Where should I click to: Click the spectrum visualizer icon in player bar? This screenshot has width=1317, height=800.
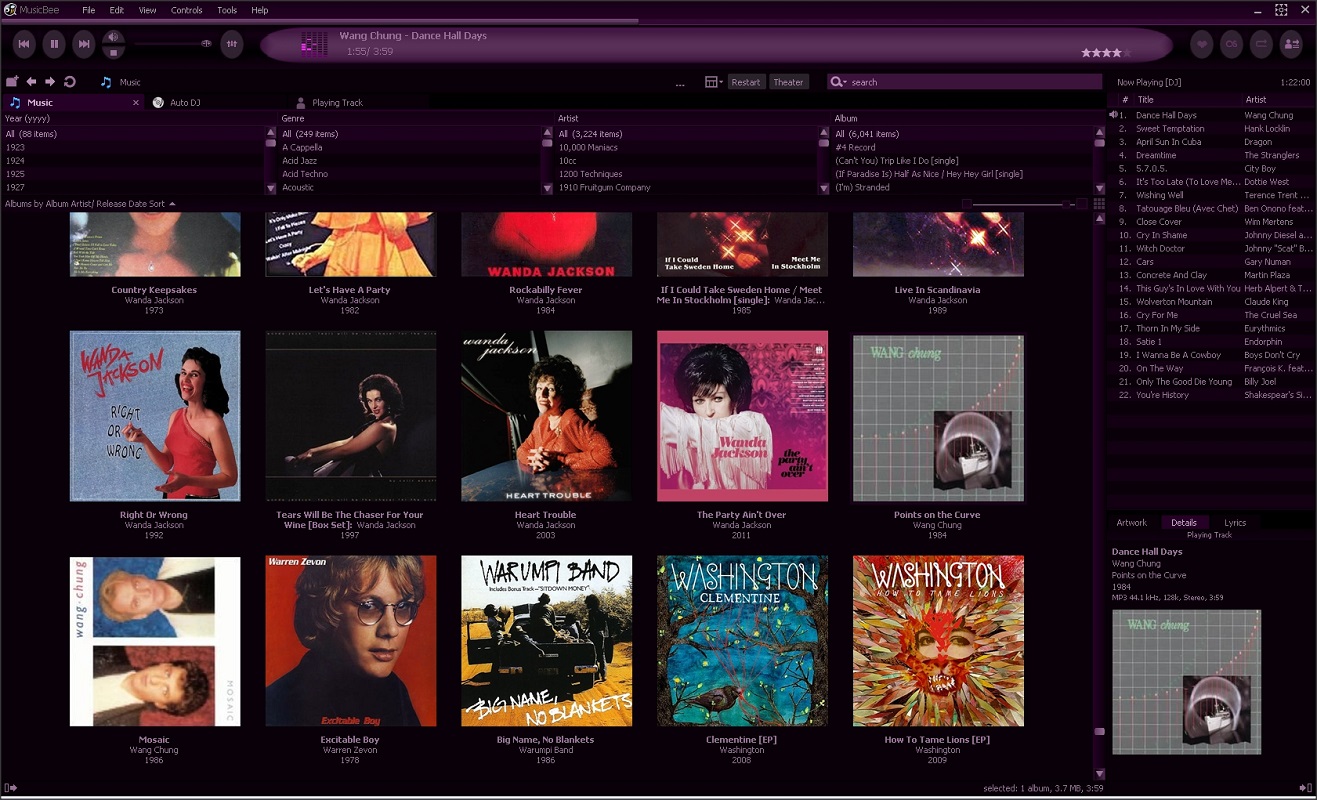click(314, 43)
